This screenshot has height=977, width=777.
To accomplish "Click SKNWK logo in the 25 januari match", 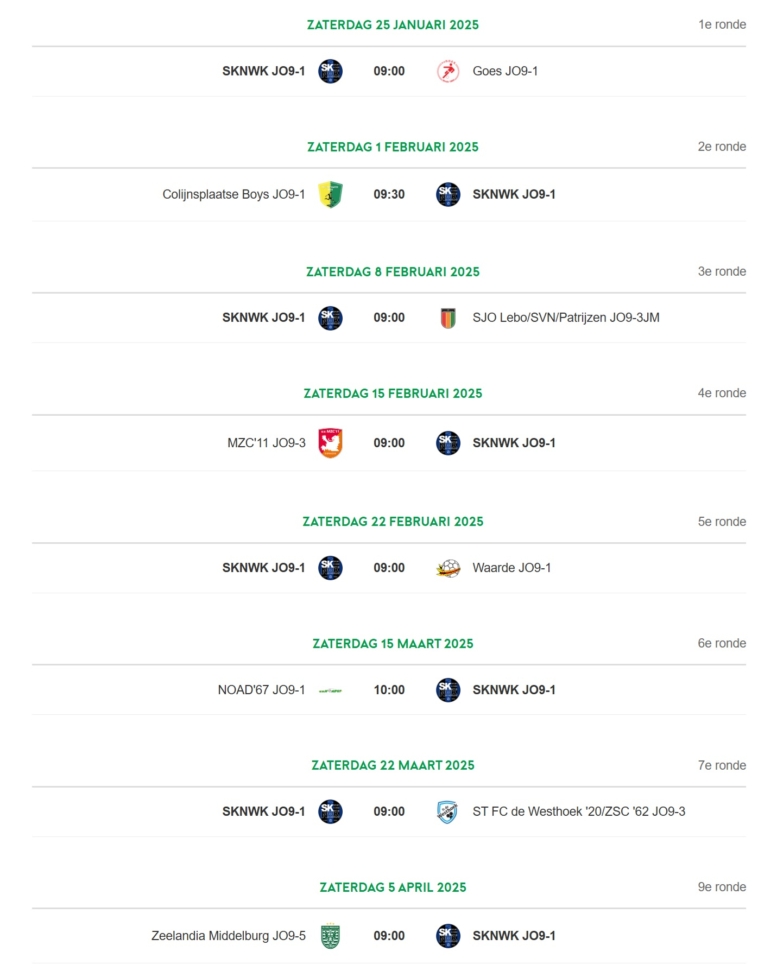I will tap(330, 71).
